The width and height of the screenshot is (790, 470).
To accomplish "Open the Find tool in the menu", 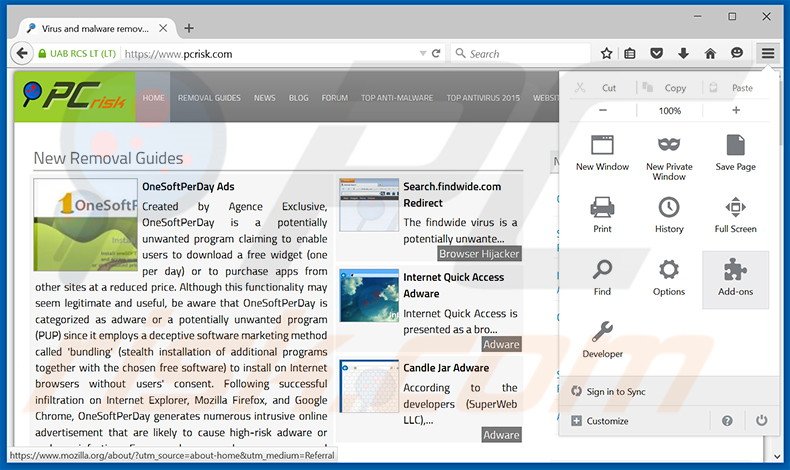I will click(x=602, y=279).
